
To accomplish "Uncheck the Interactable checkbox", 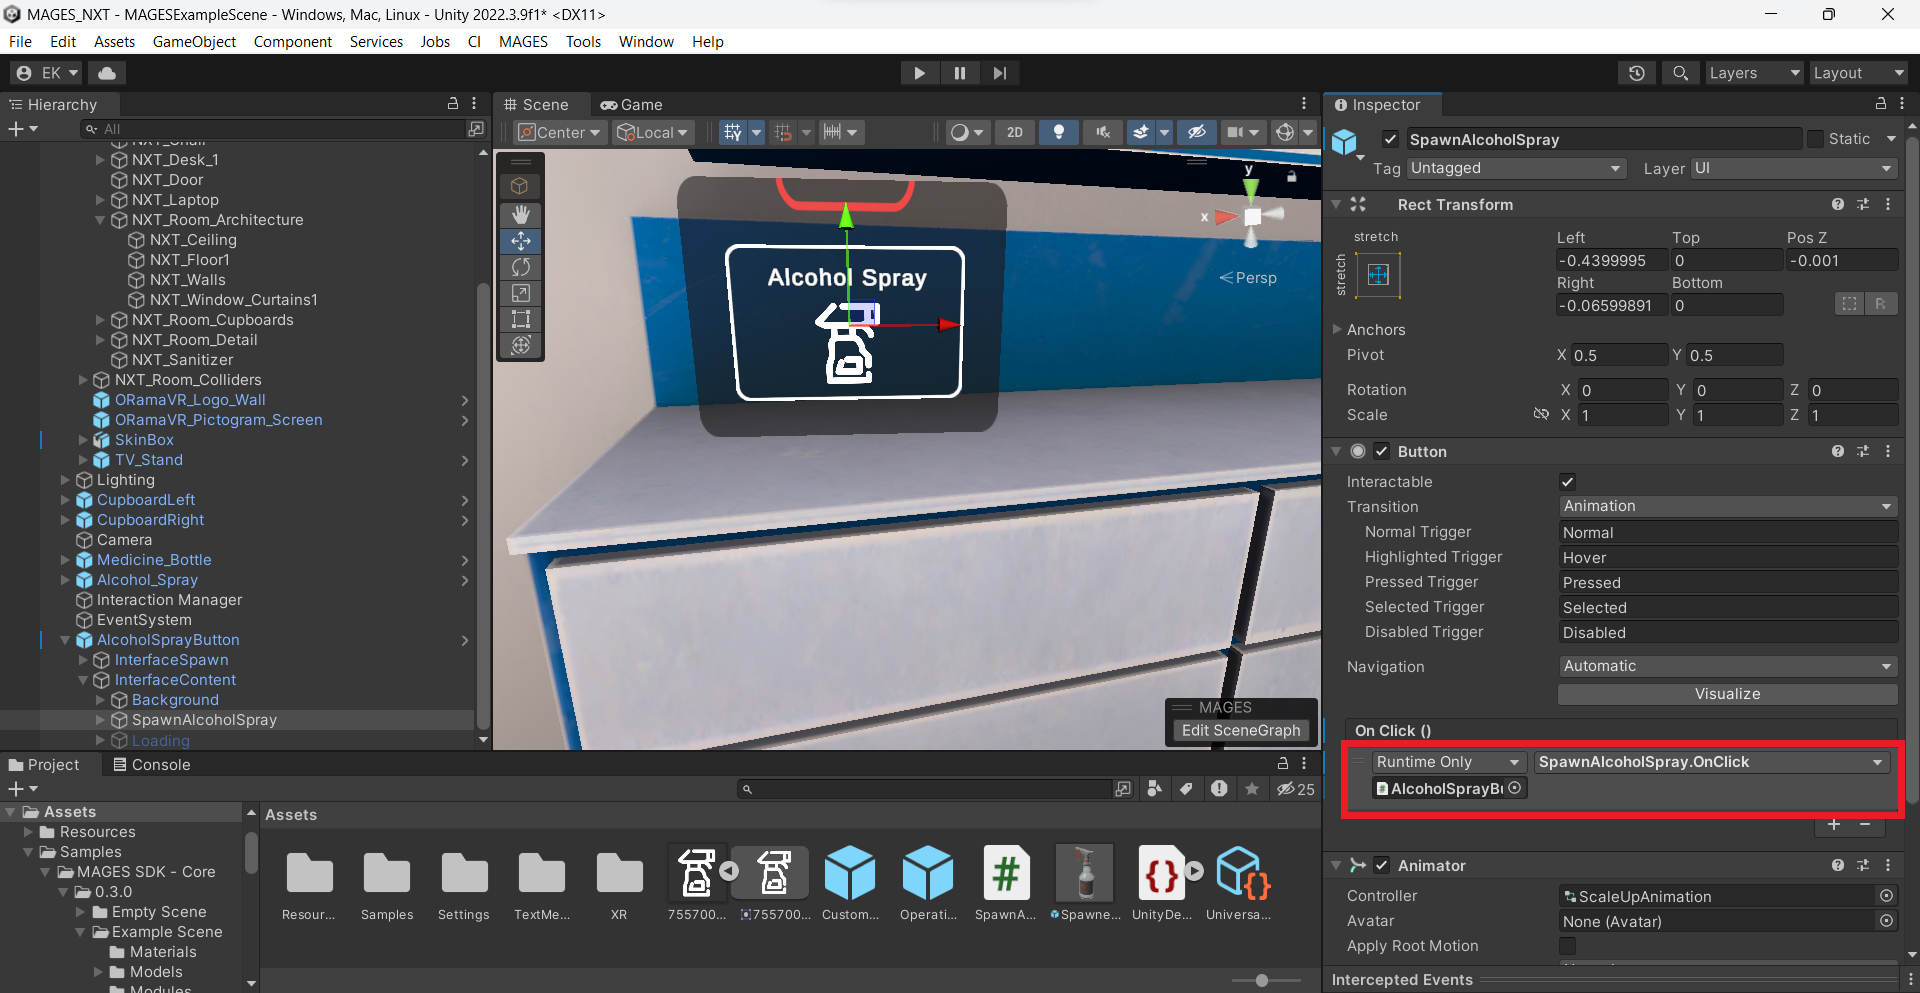I will pyautogui.click(x=1567, y=482).
